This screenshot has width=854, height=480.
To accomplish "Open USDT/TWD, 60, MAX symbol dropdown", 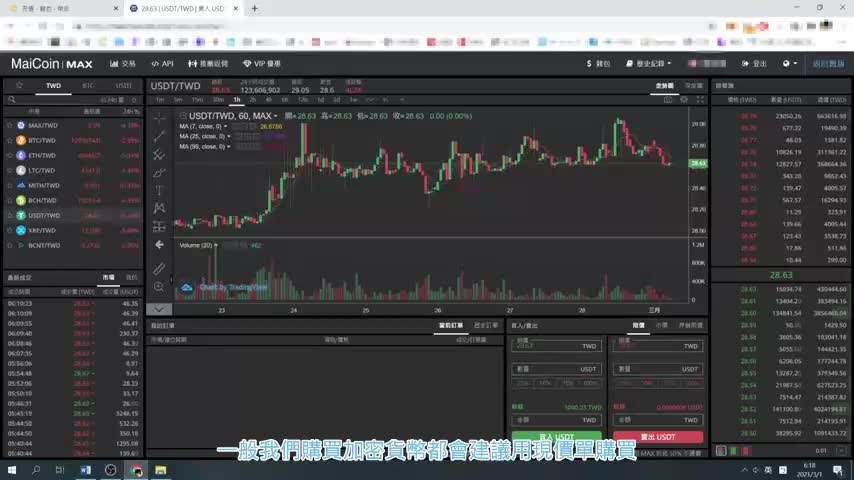I will pos(276,116).
